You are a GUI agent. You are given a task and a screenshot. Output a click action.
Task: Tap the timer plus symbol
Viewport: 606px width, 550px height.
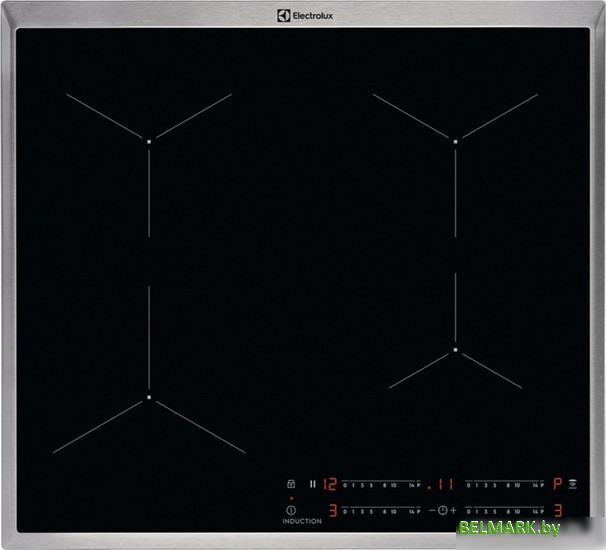coord(452,511)
